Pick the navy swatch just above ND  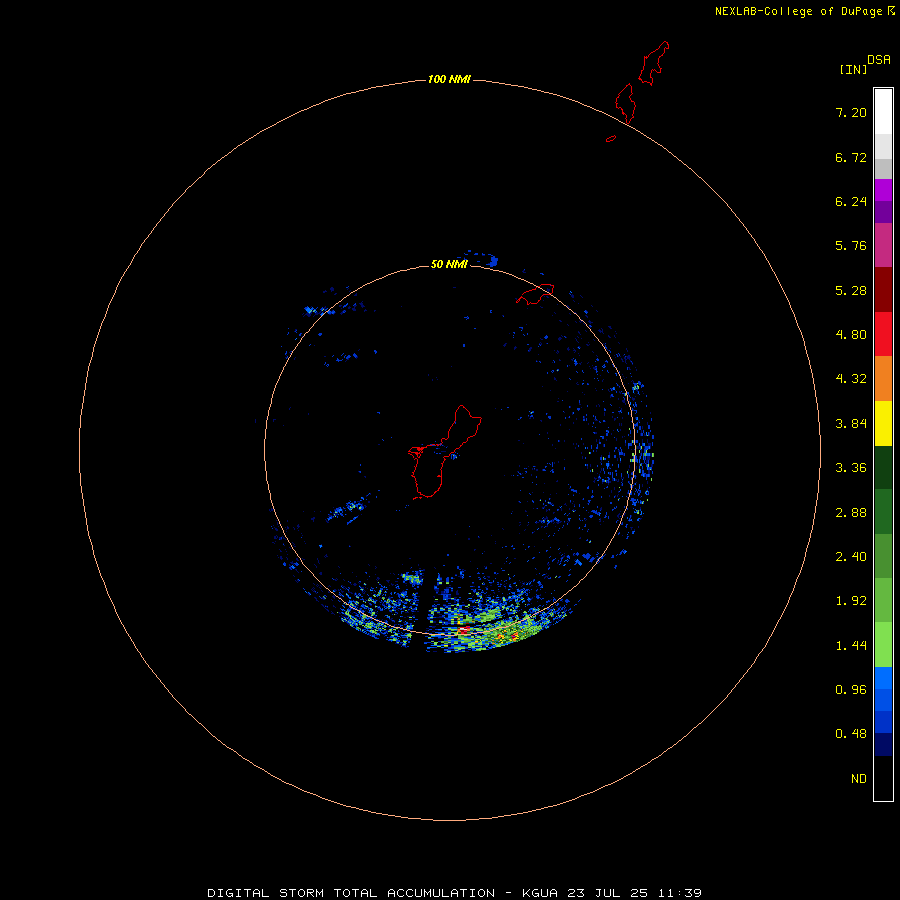point(883,744)
